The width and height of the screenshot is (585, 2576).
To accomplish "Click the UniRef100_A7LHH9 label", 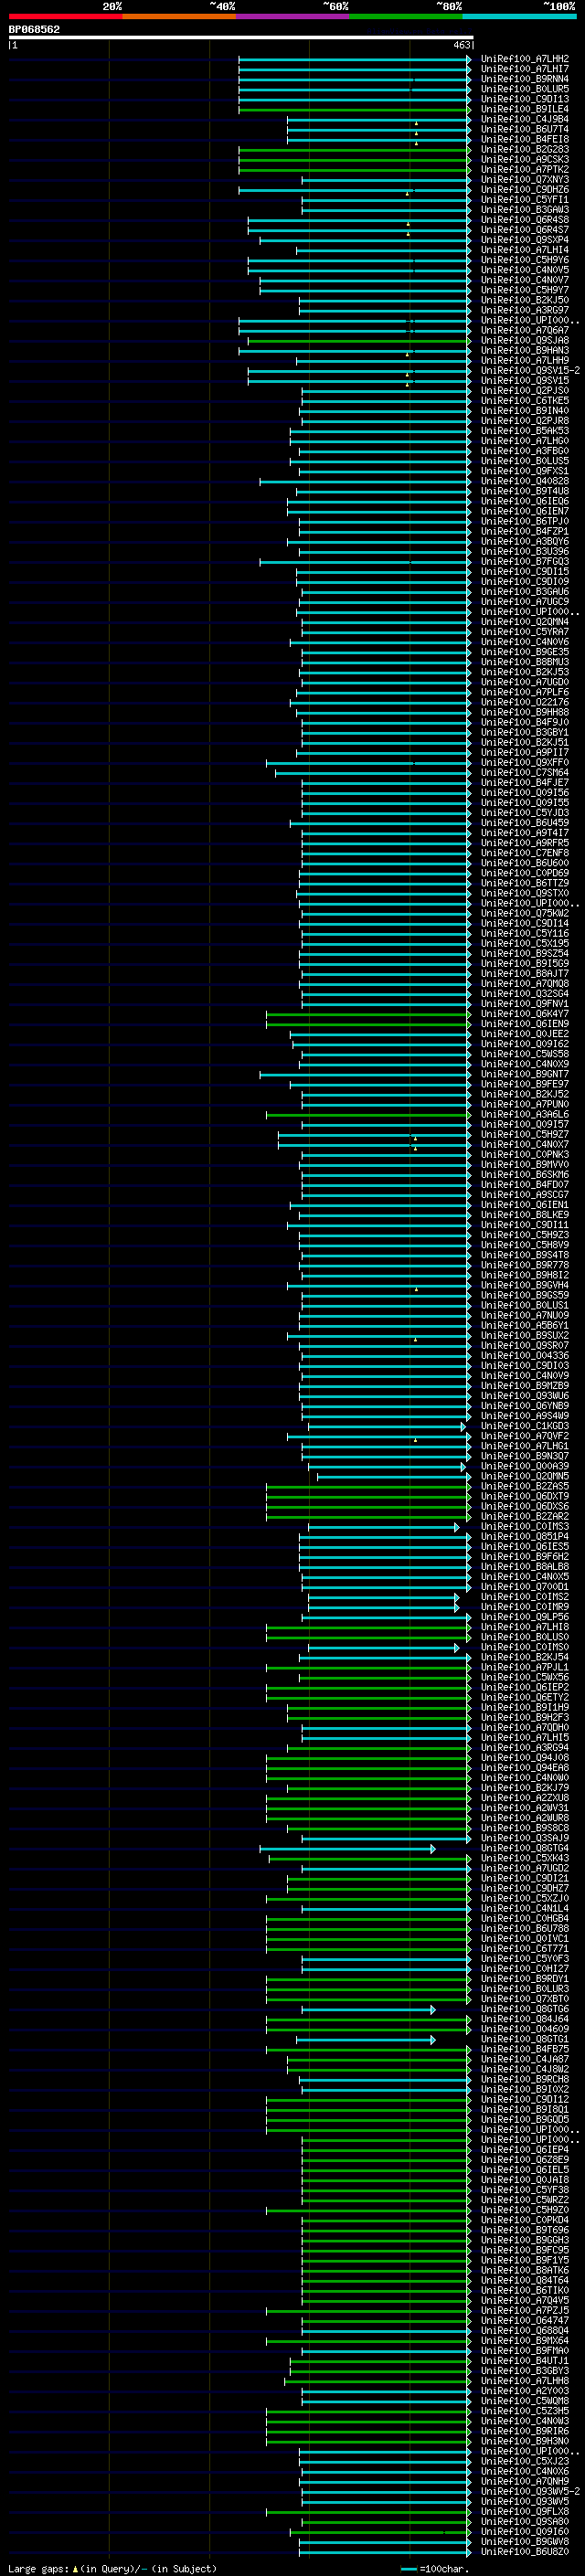I will [x=525, y=361].
